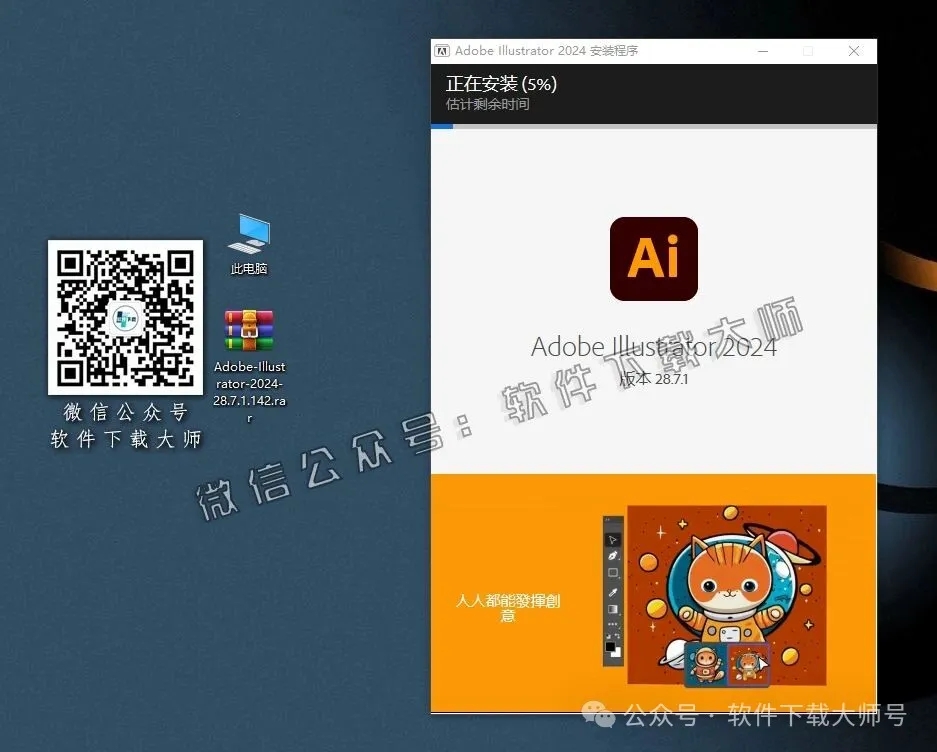Expand hidden tools via the ellipsis in the toolbar
The width and height of the screenshot is (937, 752).
[x=611, y=624]
